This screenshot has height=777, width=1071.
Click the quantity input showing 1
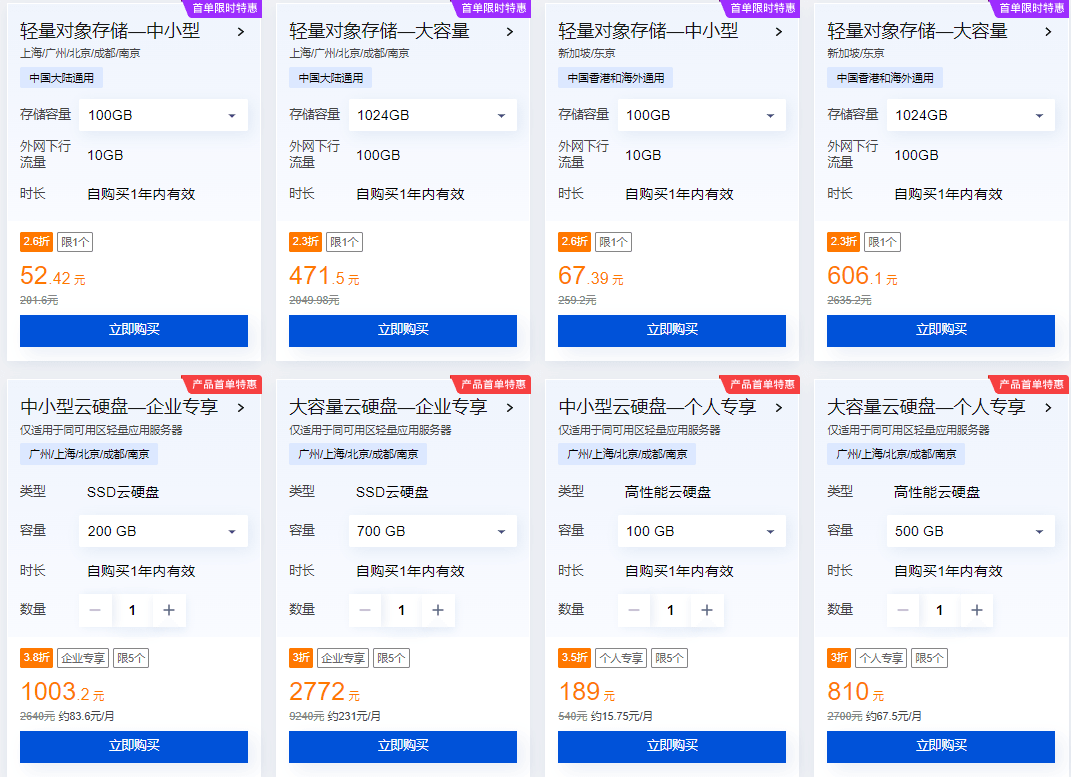click(x=132, y=610)
